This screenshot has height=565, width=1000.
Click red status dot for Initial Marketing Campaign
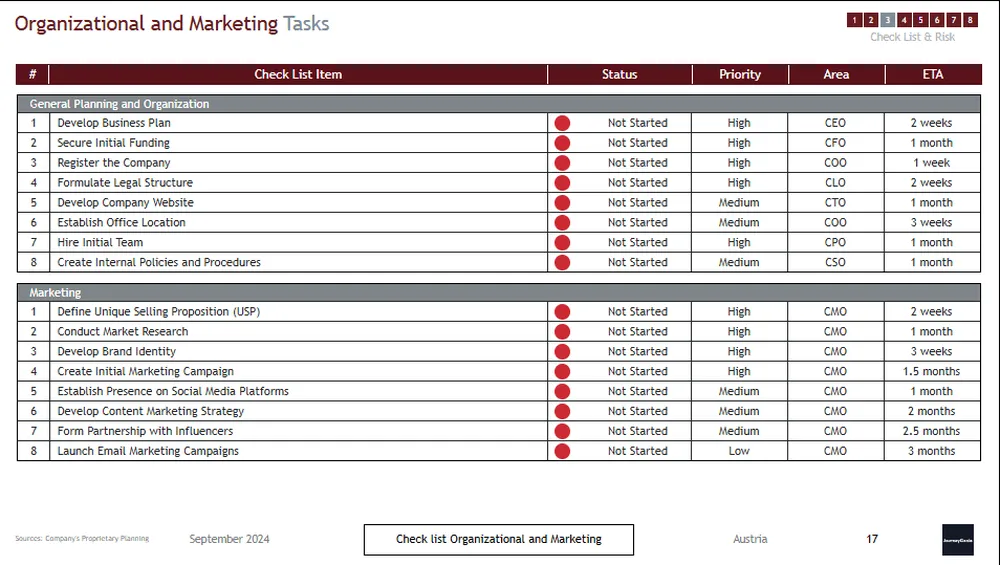pos(562,371)
